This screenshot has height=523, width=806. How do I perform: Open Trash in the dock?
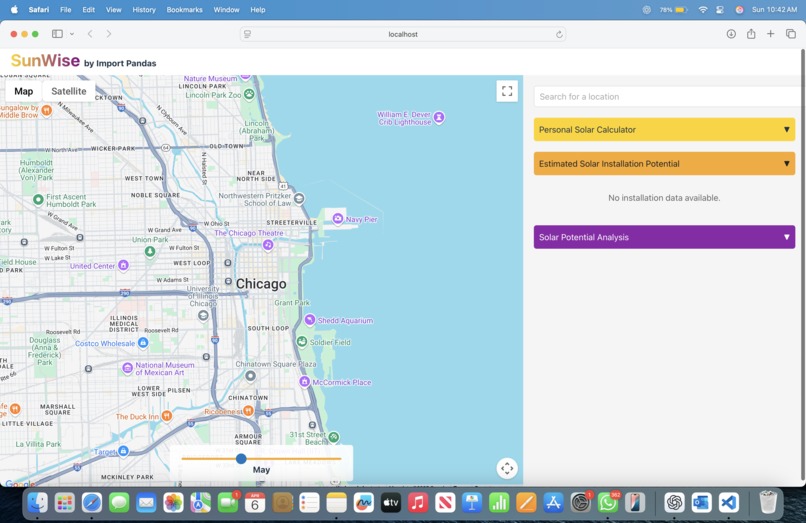point(768,502)
